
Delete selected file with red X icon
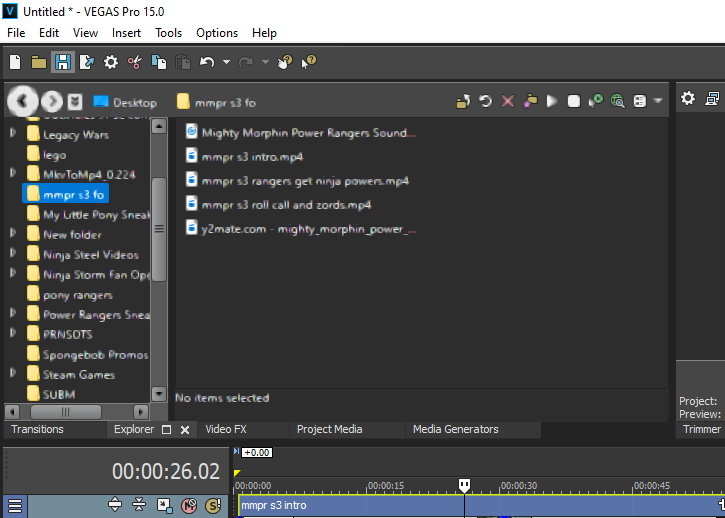pos(508,101)
